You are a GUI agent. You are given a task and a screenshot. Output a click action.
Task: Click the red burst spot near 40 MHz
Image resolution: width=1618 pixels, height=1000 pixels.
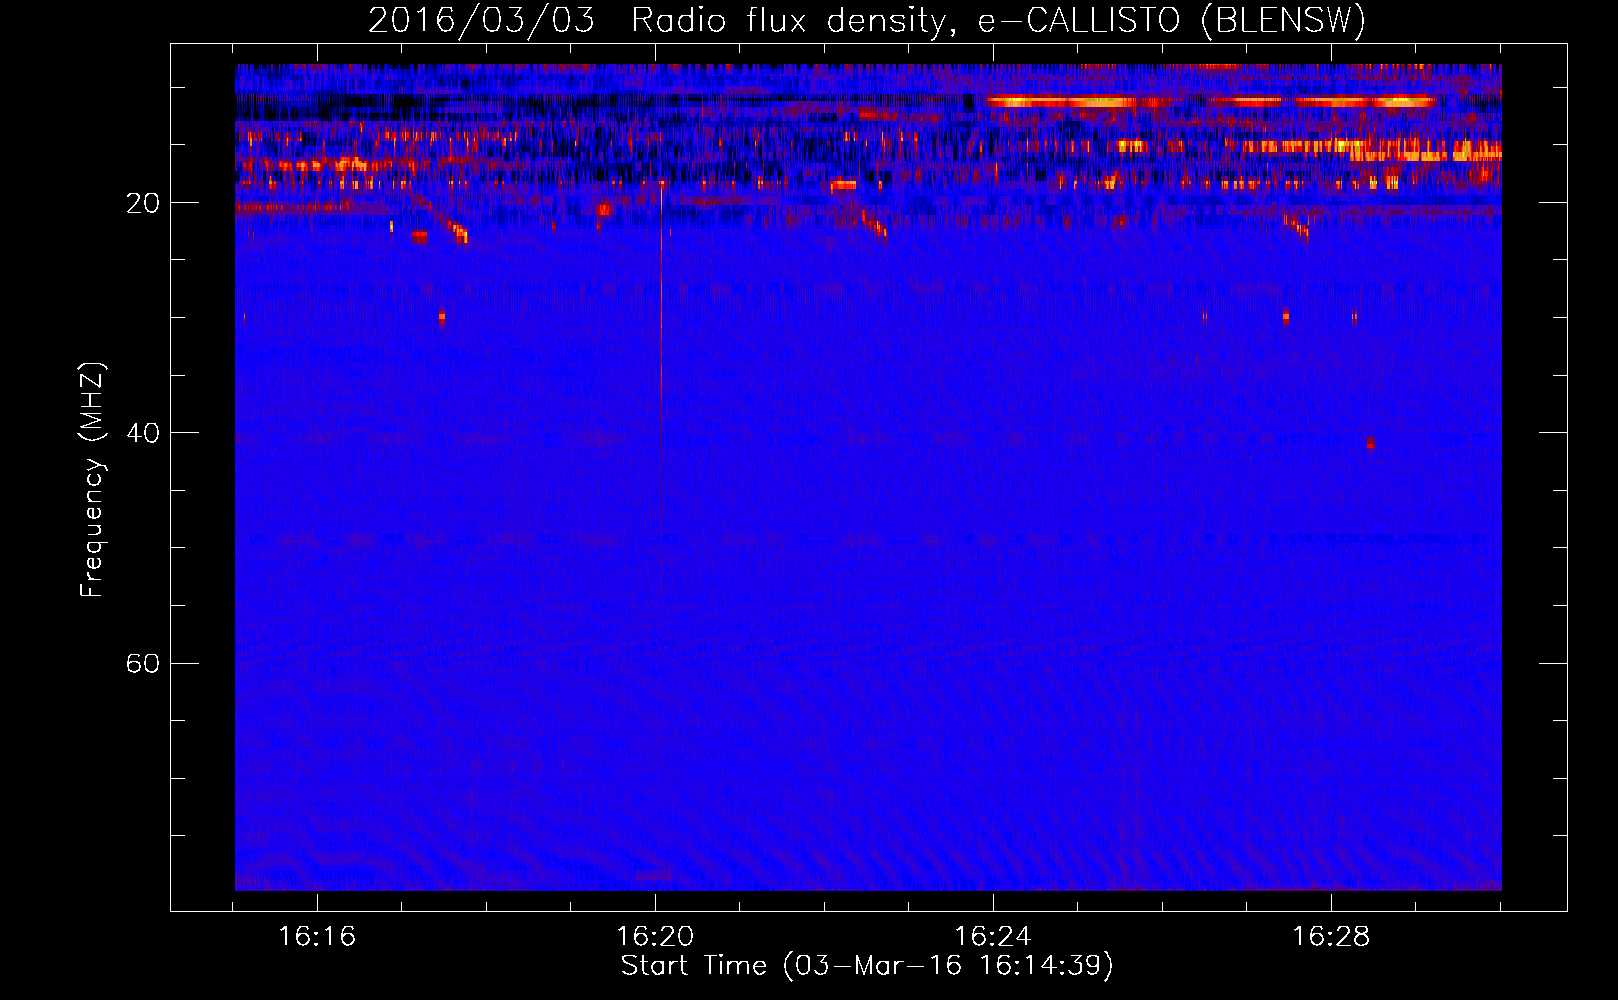[x=1370, y=442]
